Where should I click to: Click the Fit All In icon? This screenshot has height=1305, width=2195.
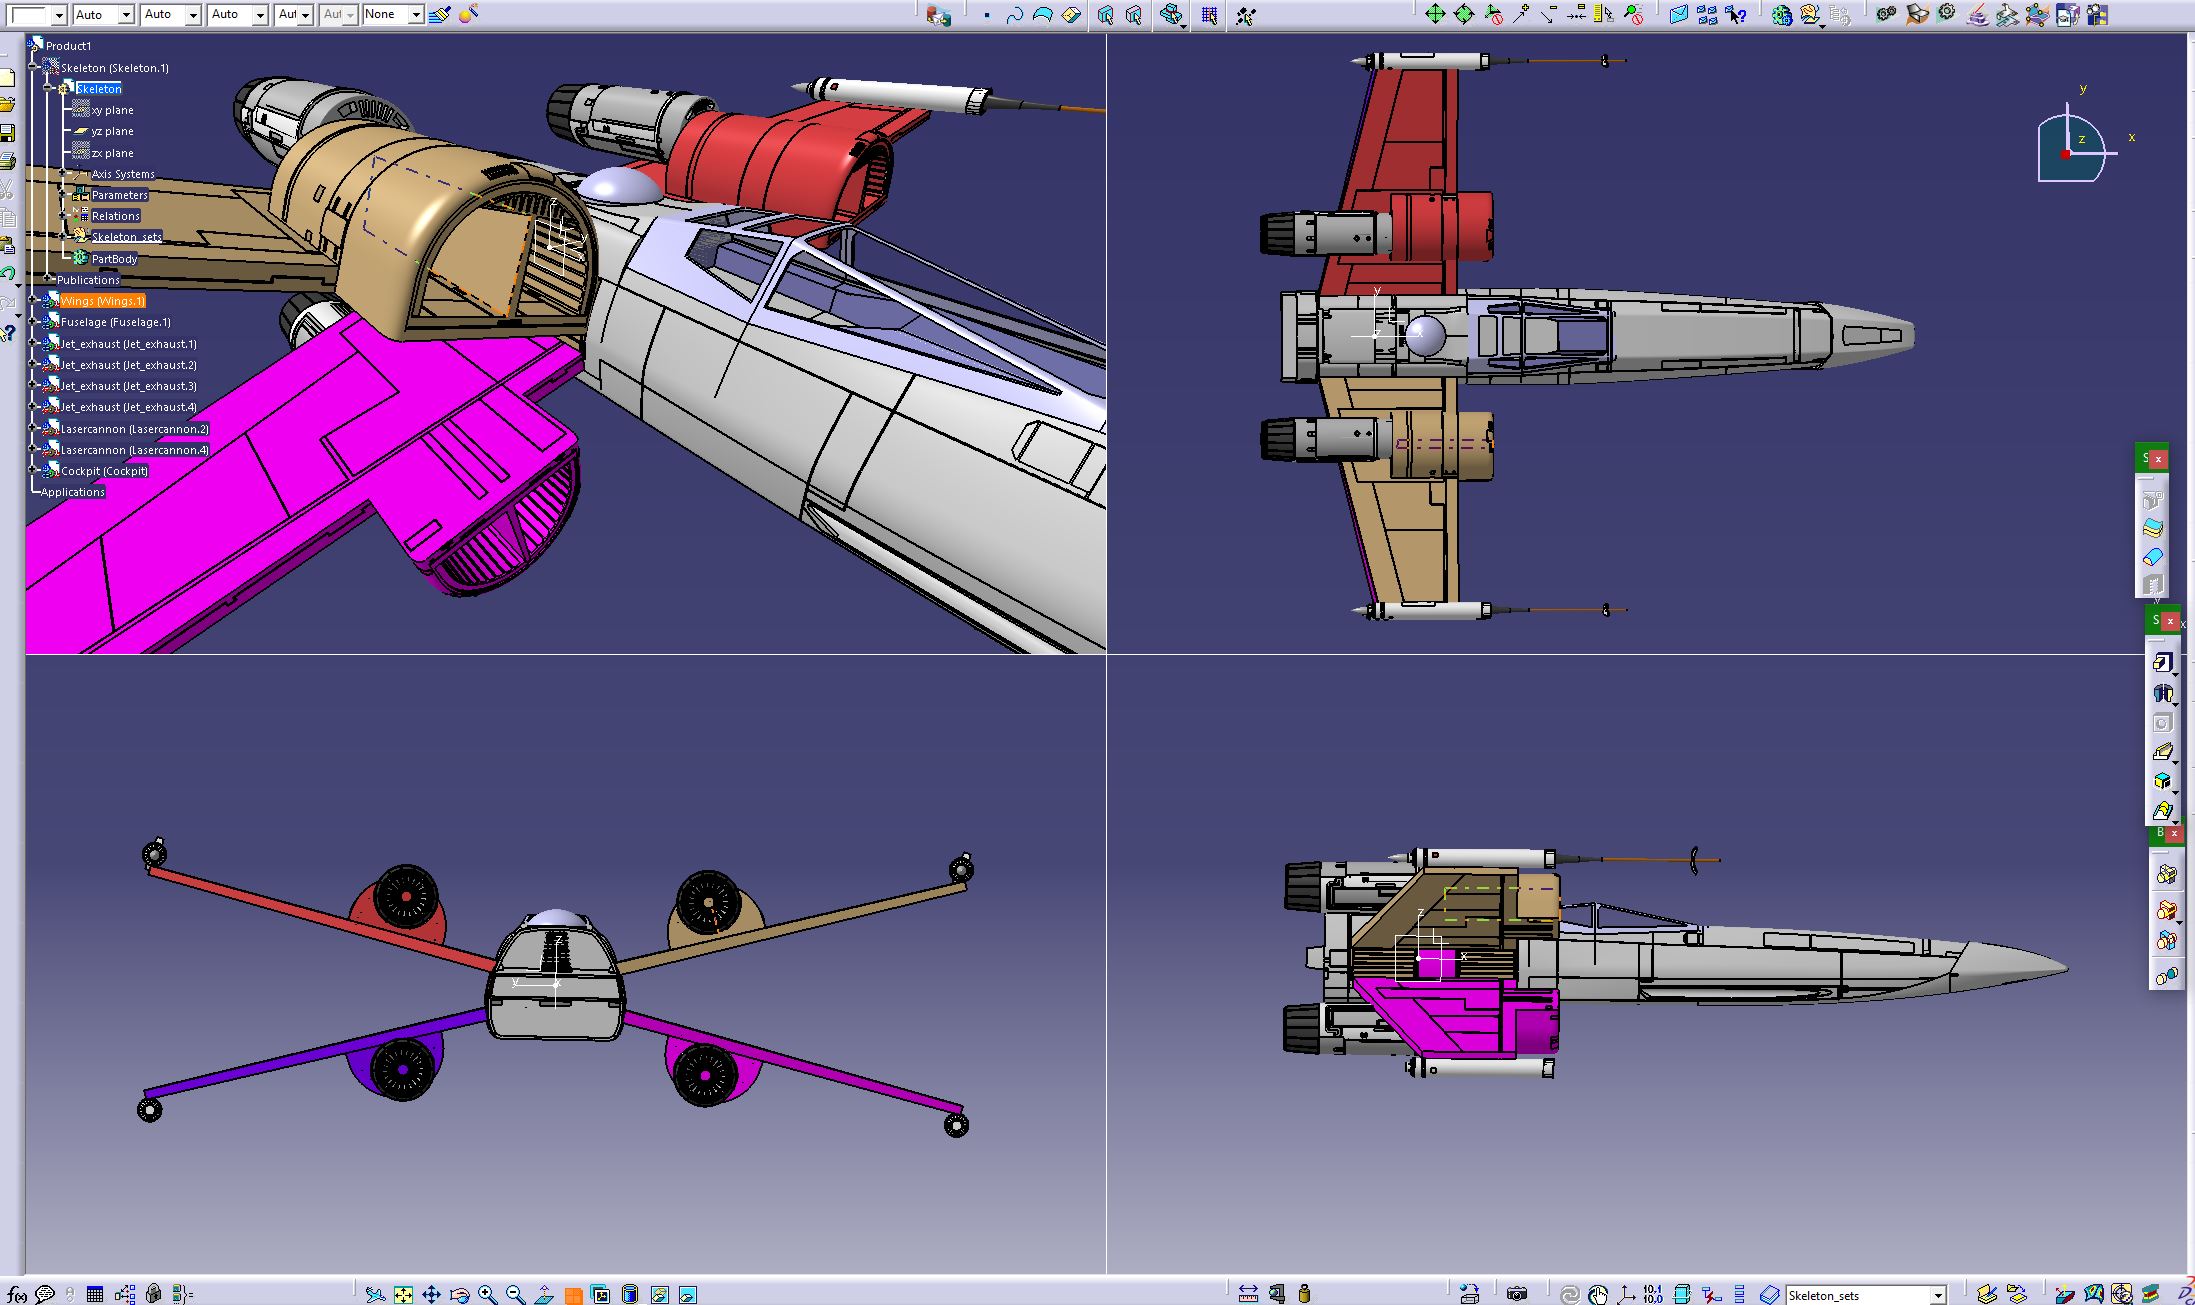point(403,1294)
